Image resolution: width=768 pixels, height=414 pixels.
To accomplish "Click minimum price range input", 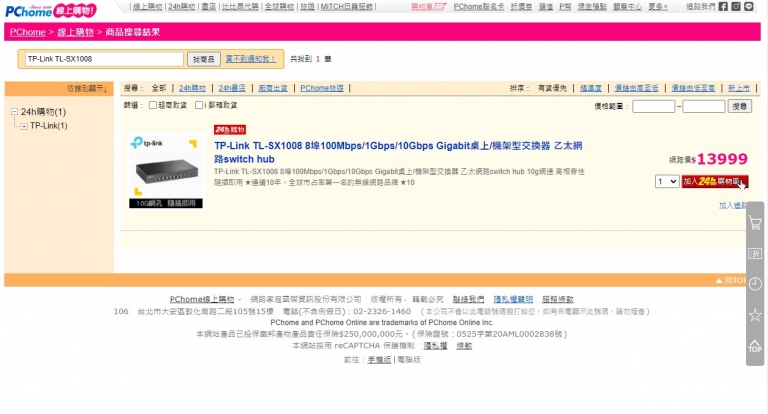I will [x=653, y=106].
